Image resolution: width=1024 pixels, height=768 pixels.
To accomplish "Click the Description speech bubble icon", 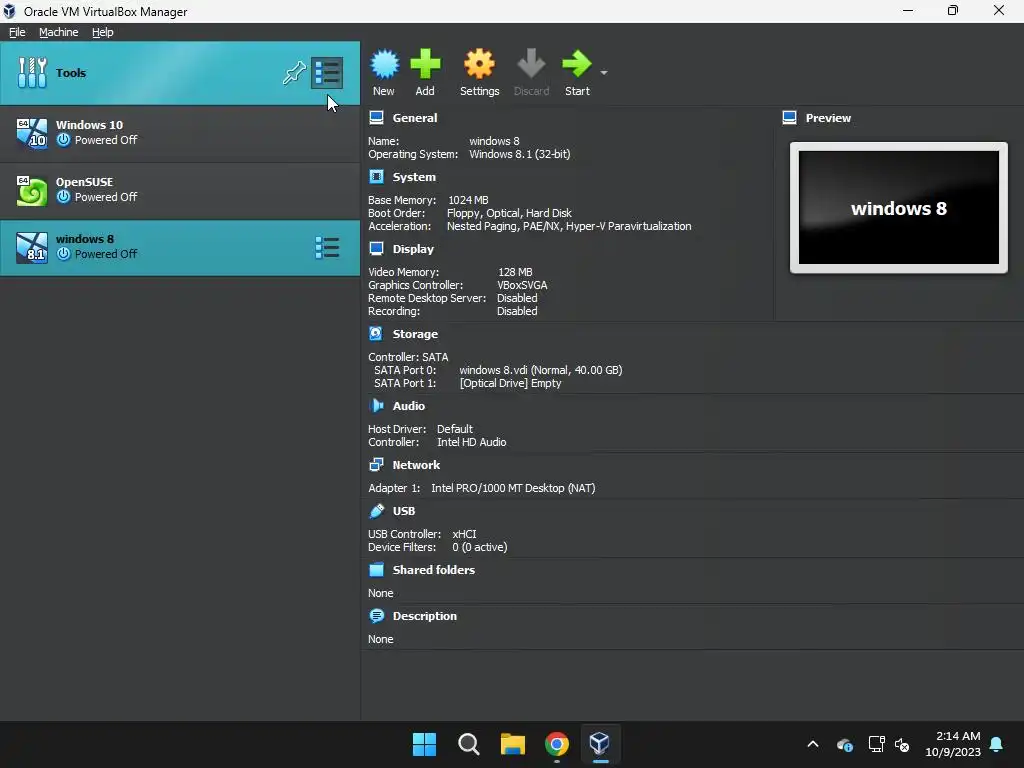I will [x=376, y=615].
